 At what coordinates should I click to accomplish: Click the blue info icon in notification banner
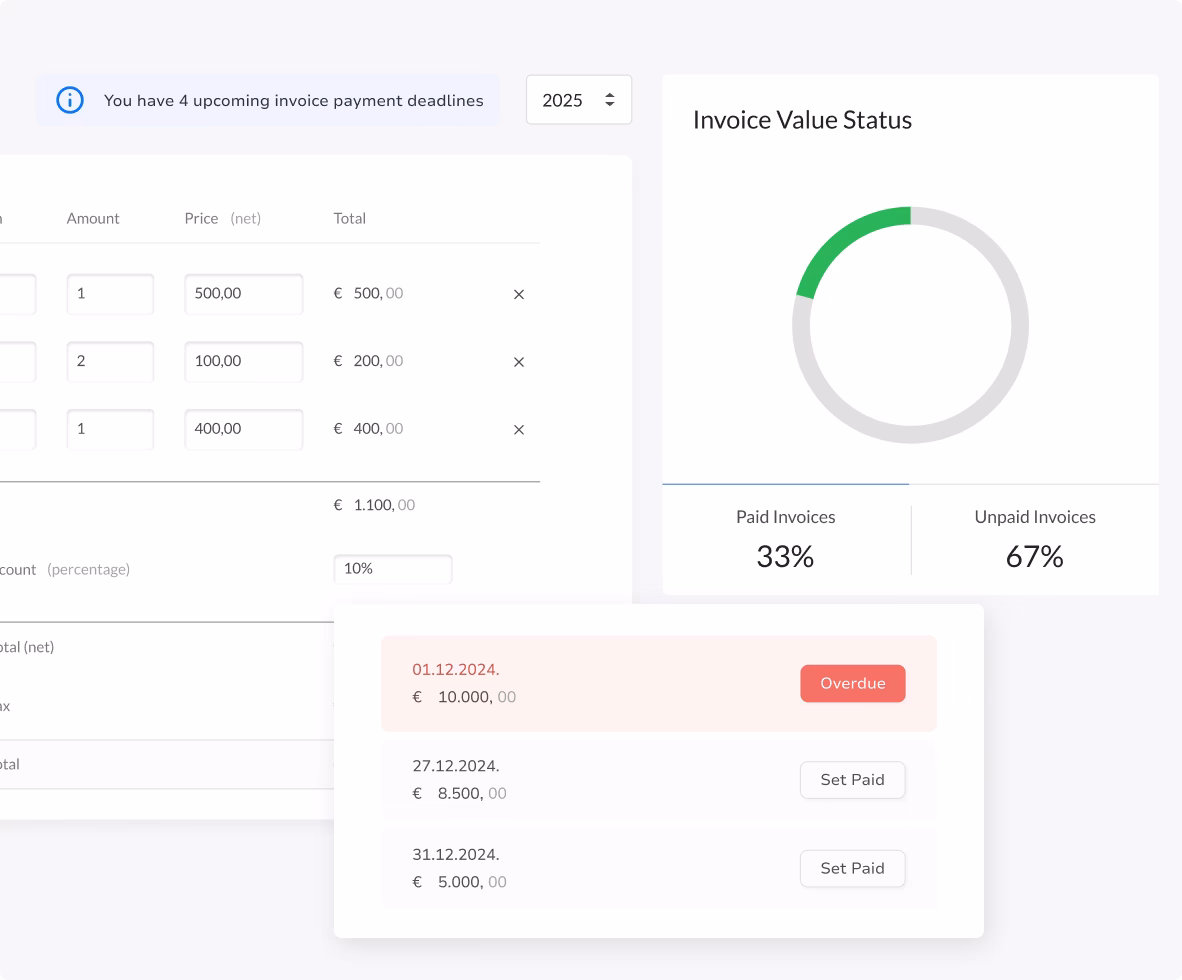pyautogui.click(x=70, y=100)
